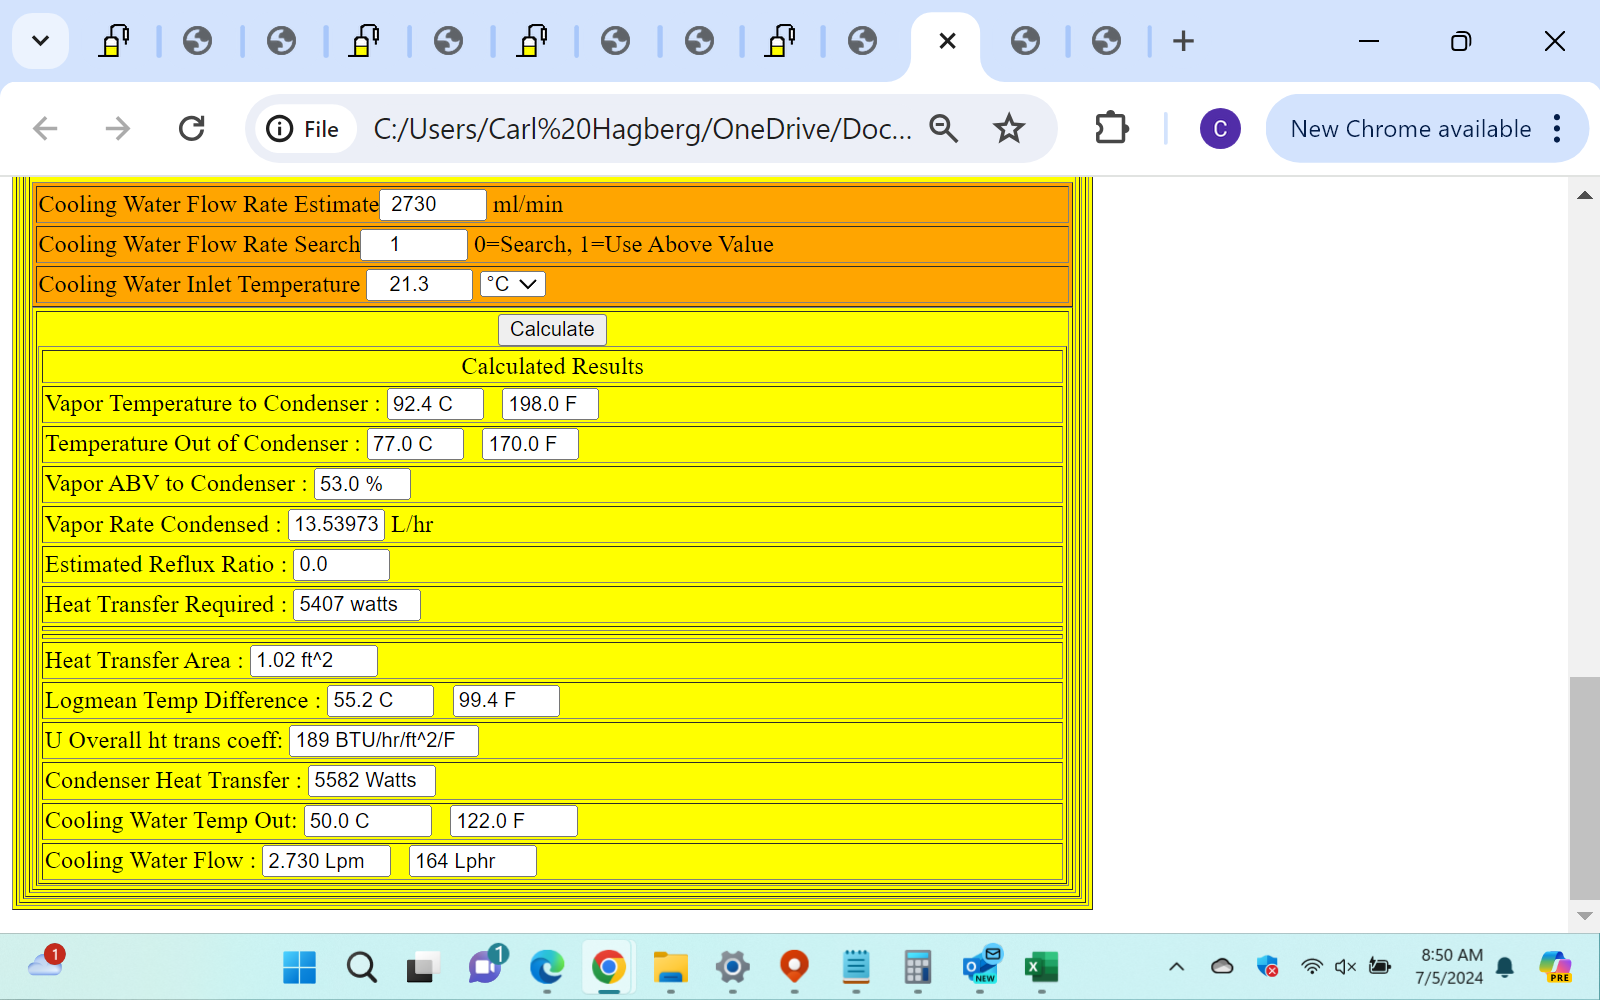Image resolution: width=1600 pixels, height=1000 pixels.
Task: Open the OneDrive cloud tray icon
Action: pos(1222,966)
